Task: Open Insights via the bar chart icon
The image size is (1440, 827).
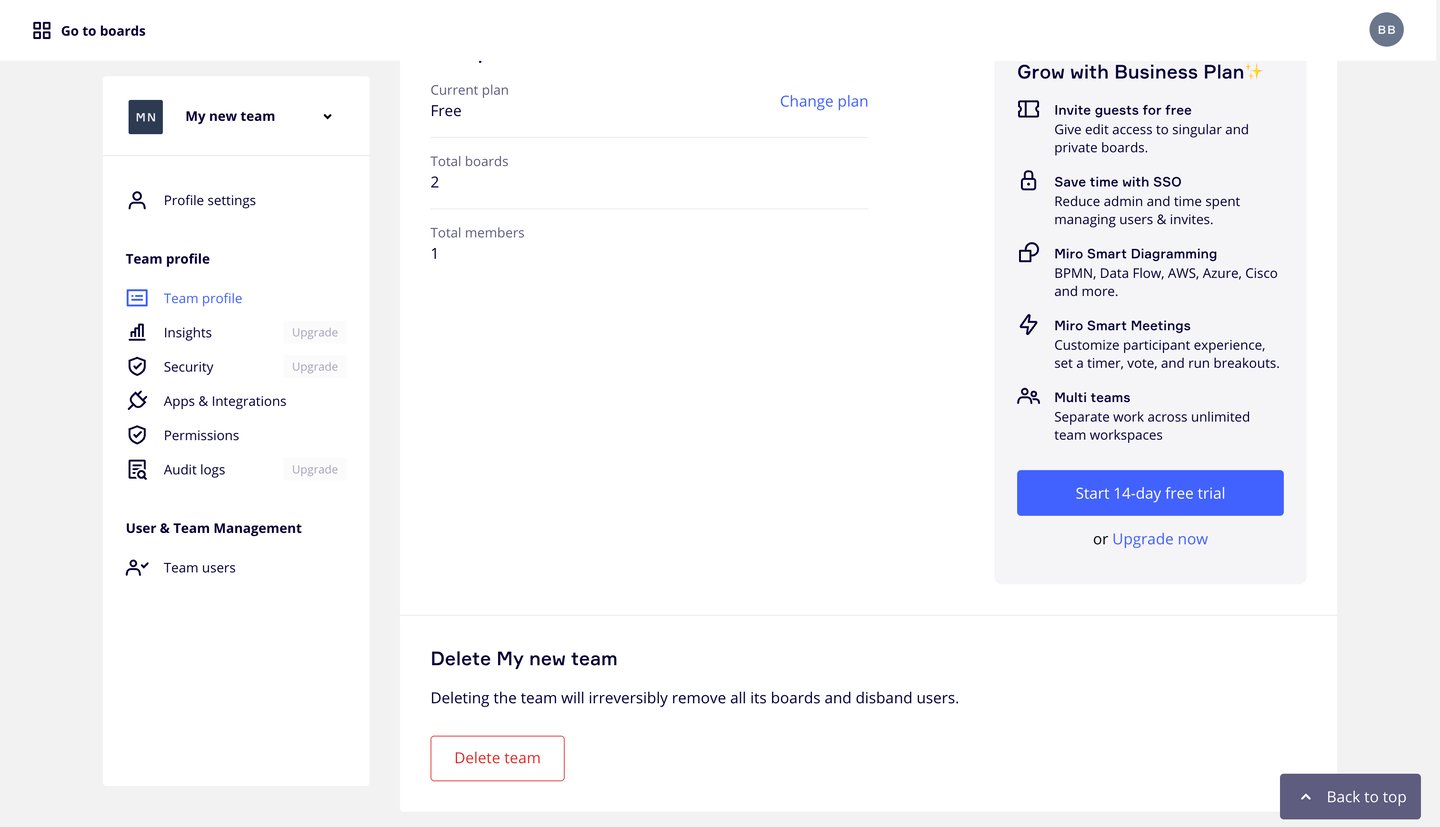Action: (x=137, y=332)
